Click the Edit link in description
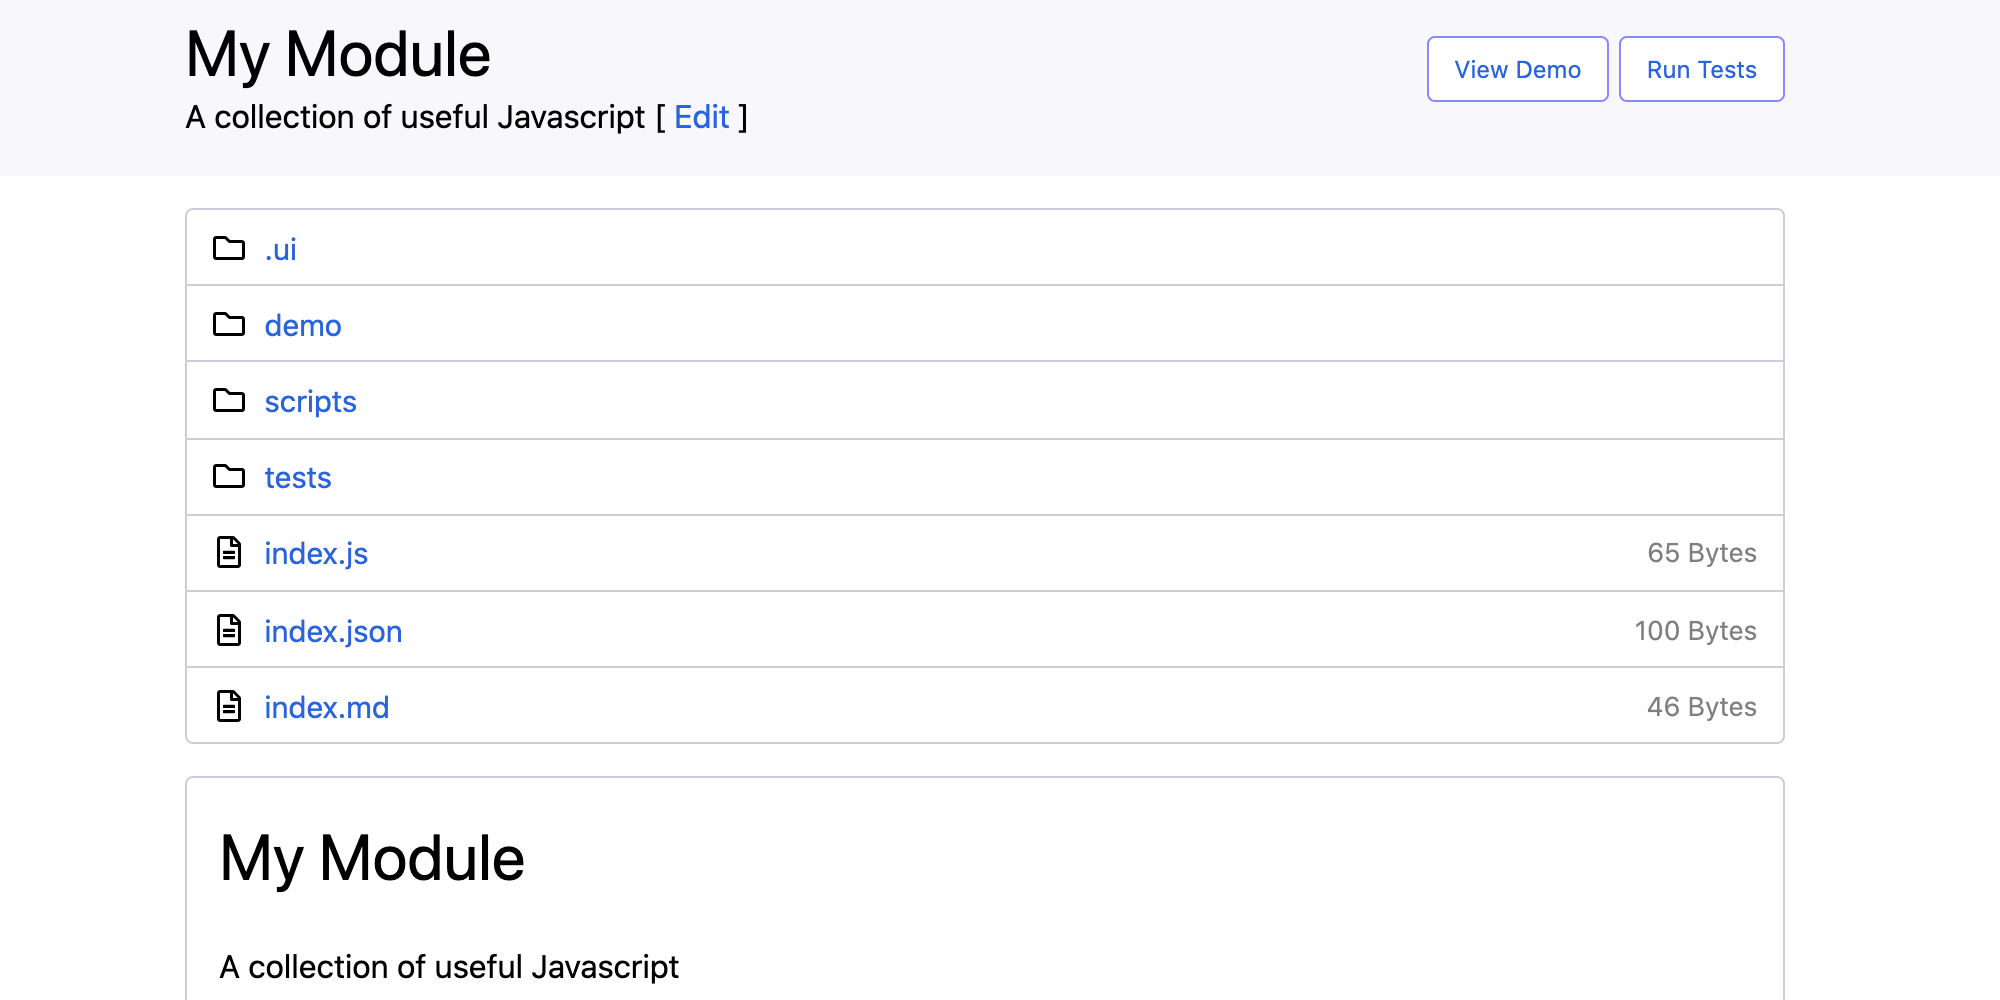 701,117
